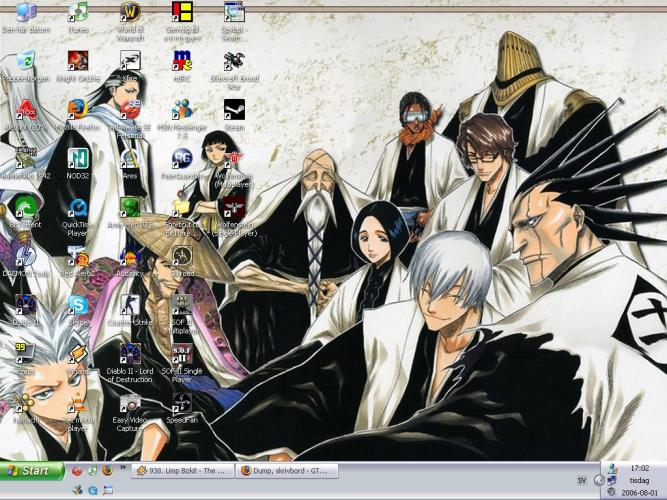Click the red Quick Launch icon beside Start
Screen dimensions: 667x500
77,471
